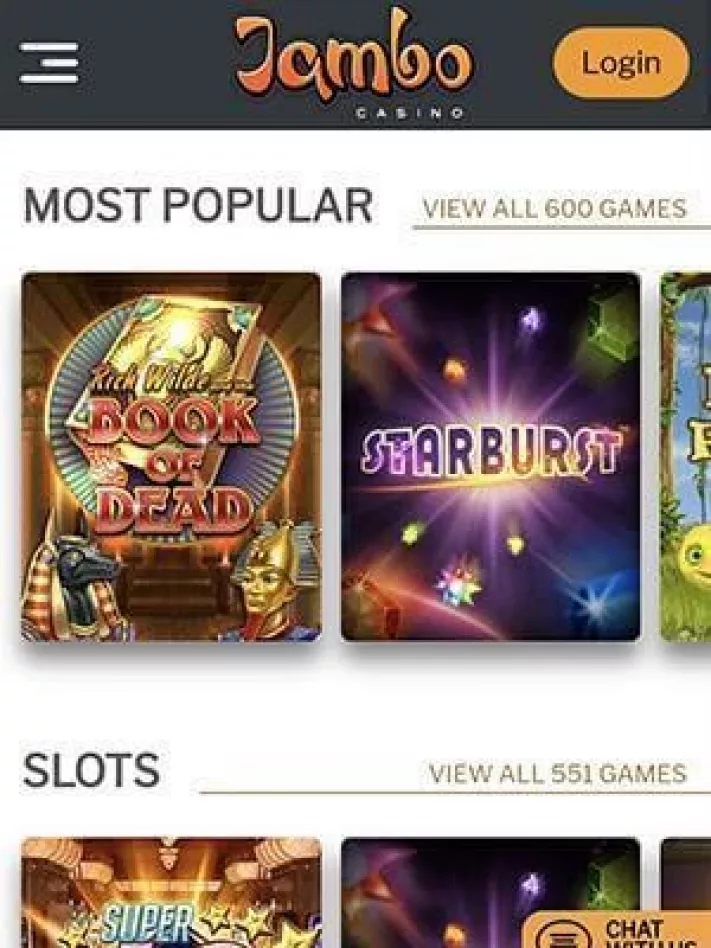711x948 pixels.
Task: Click the Casino text beneath Jambo logo
Action: 411,113
